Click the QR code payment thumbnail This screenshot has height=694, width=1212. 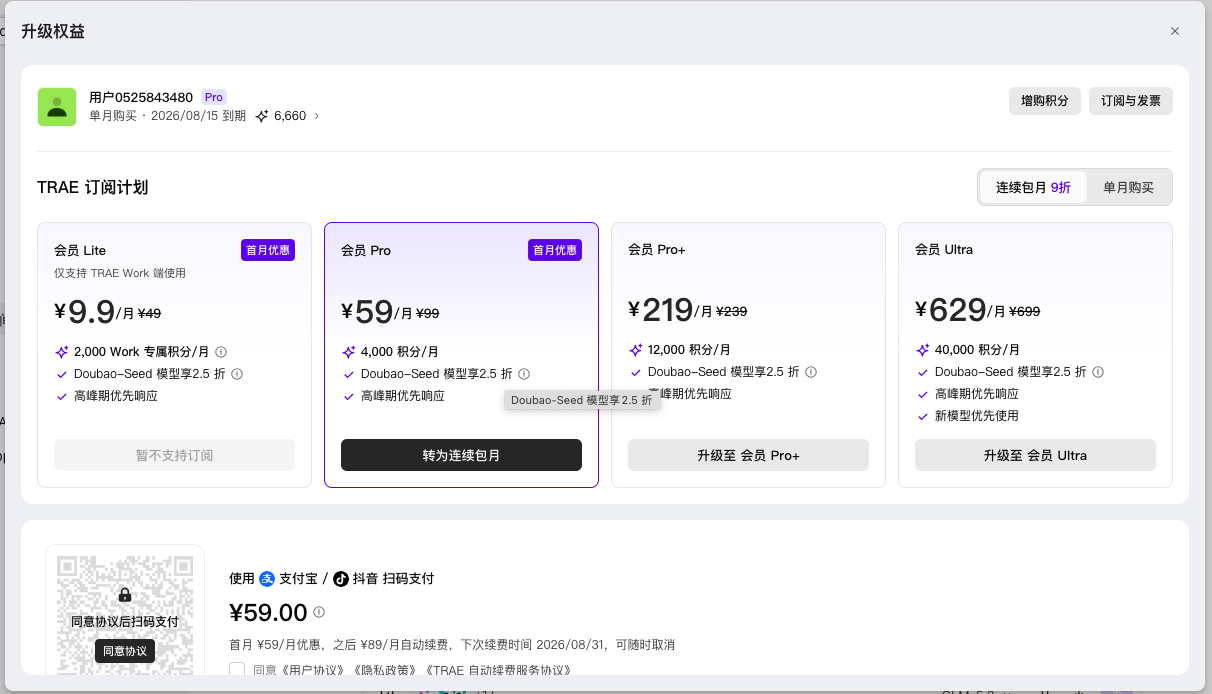coord(125,612)
